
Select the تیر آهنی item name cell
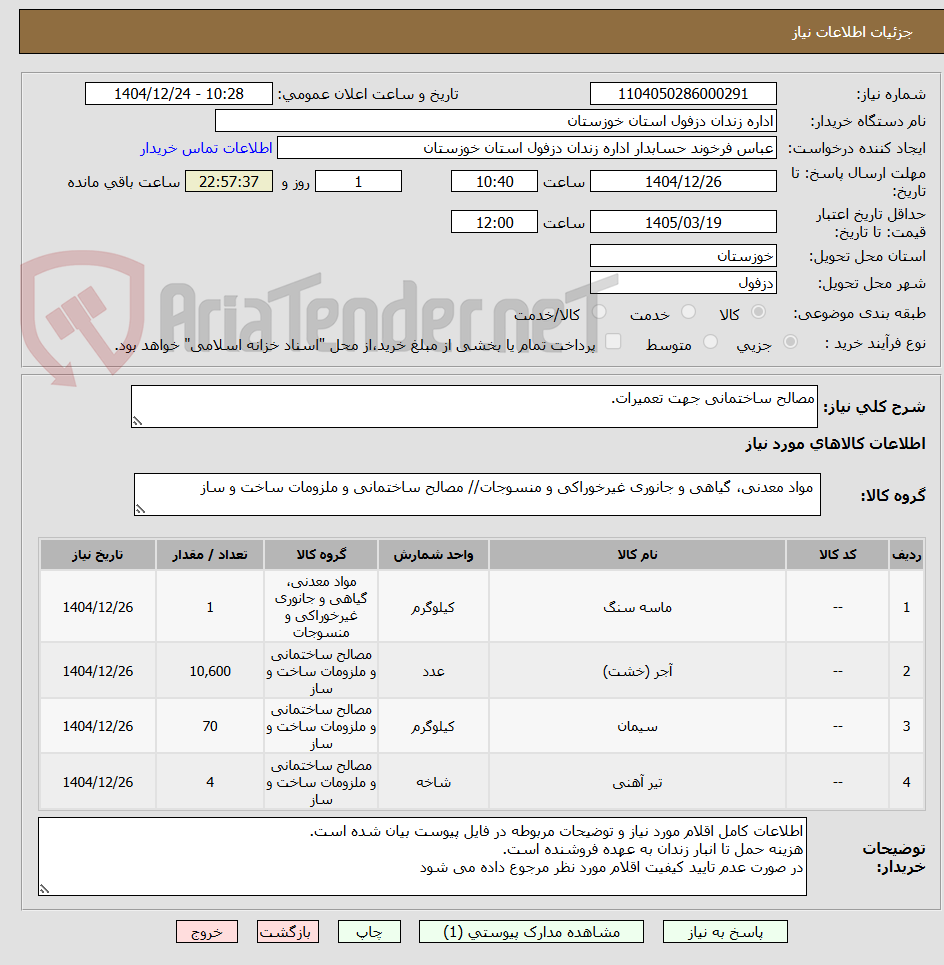click(x=637, y=782)
